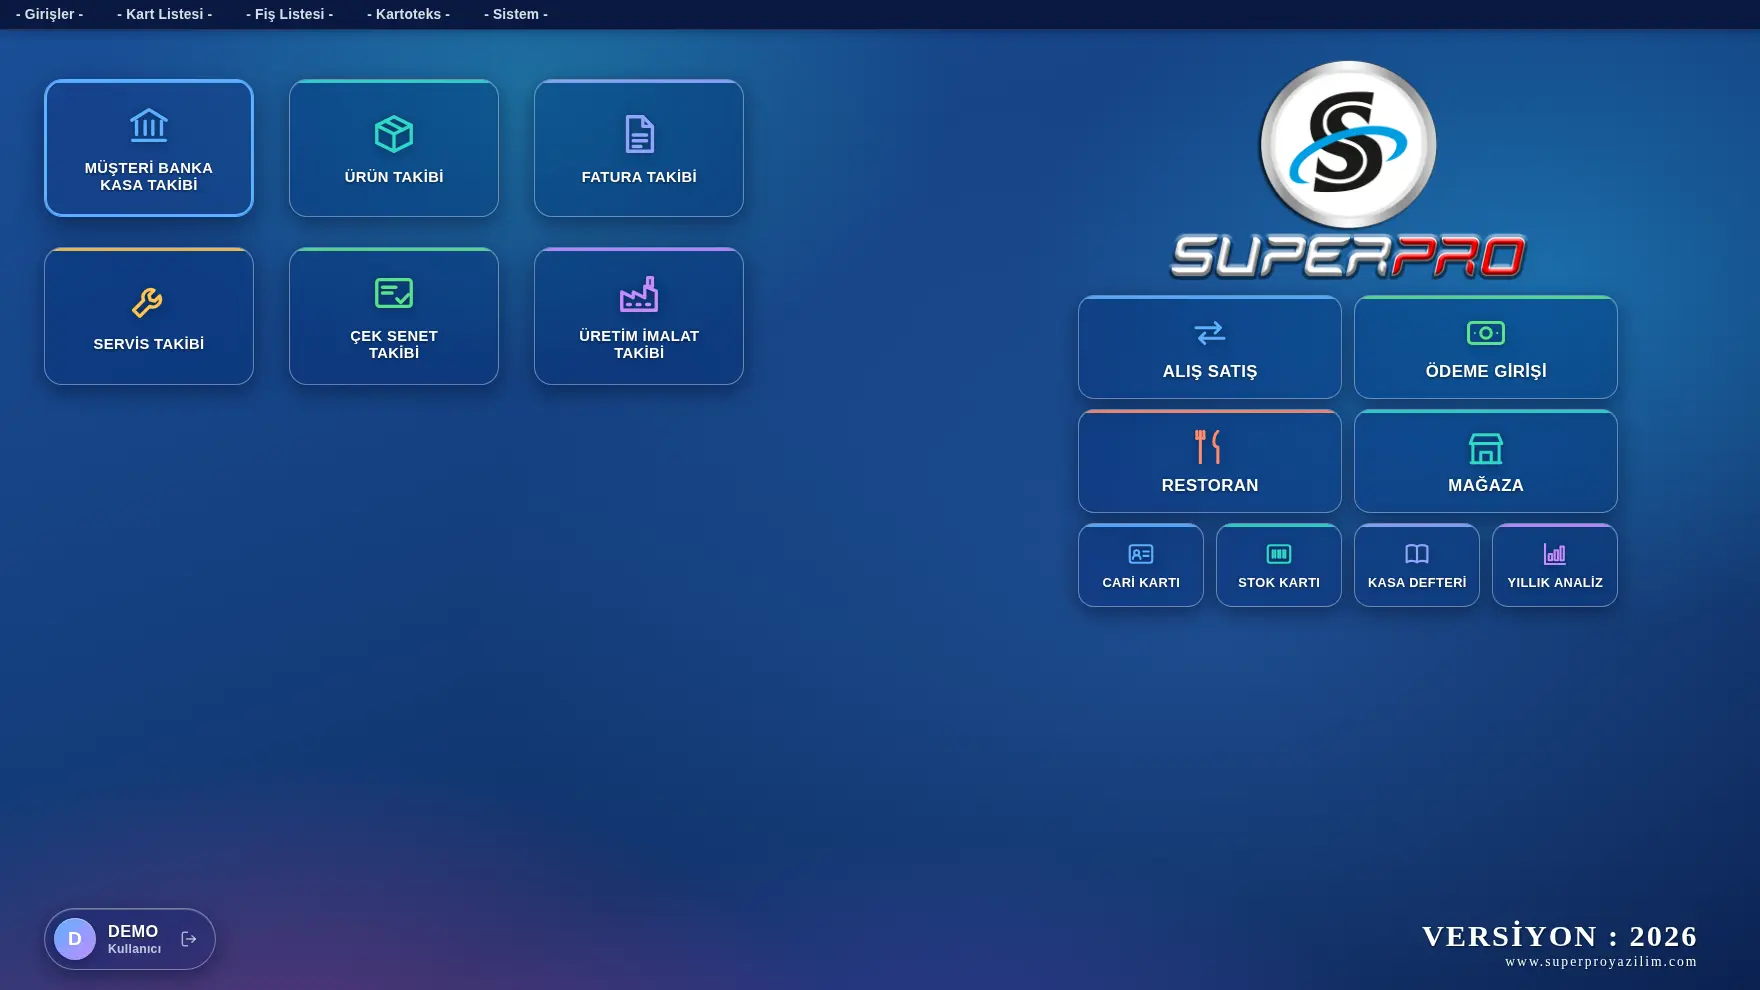Click the SuperPro S logo

point(1348,146)
